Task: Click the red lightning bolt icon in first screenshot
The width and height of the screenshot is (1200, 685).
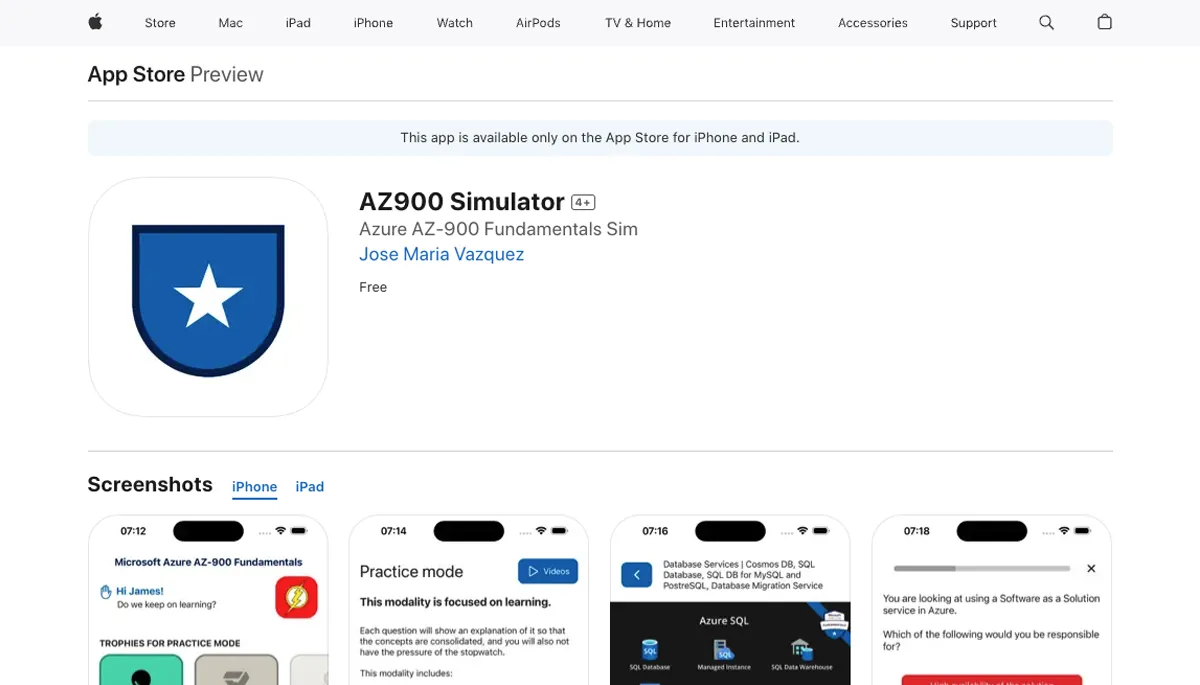Action: click(296, 598)
